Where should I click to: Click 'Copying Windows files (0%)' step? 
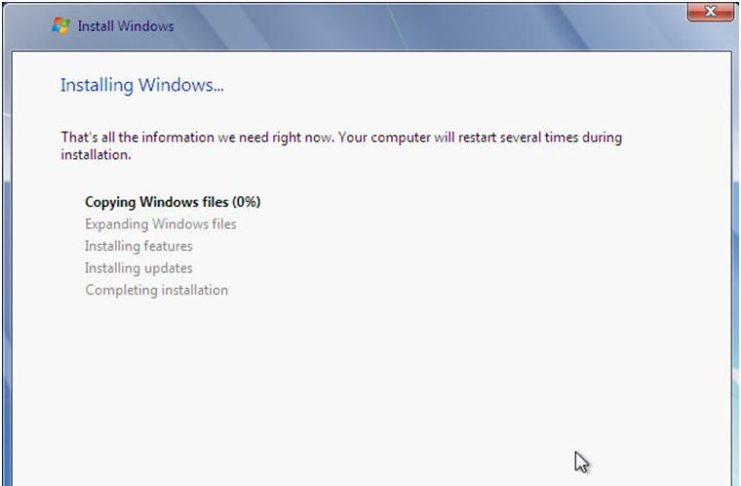[172, 202]
